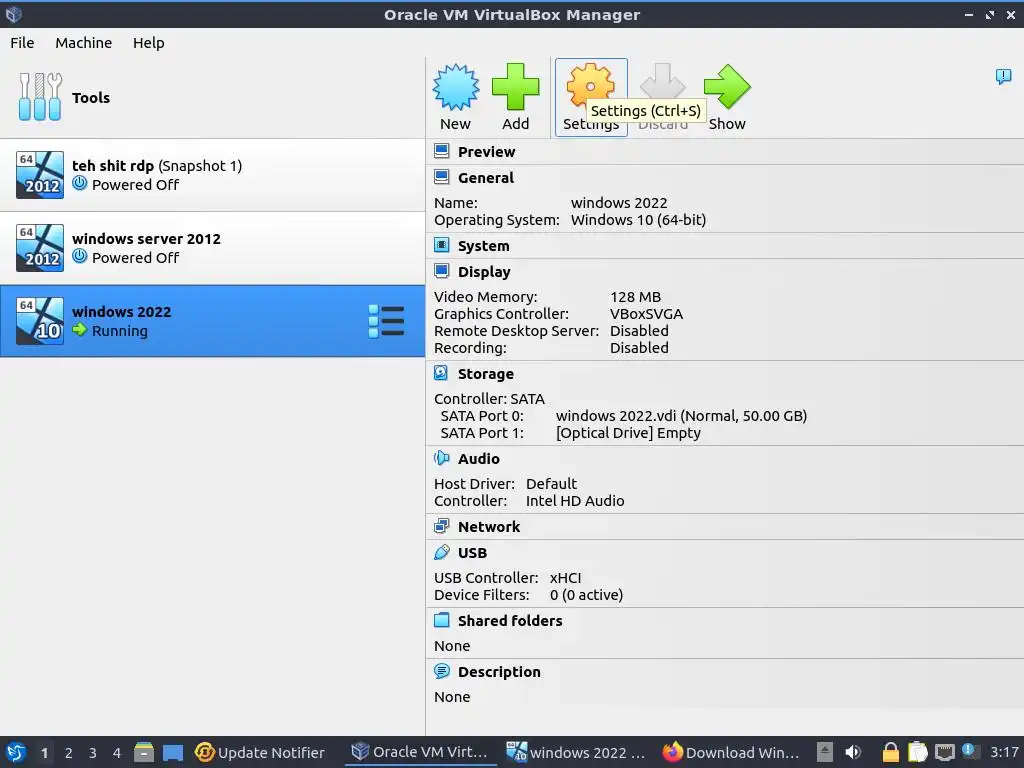Screen dimensions: 1024x768
Task: Open the Help menu
Action: click(x=148, y=42)
